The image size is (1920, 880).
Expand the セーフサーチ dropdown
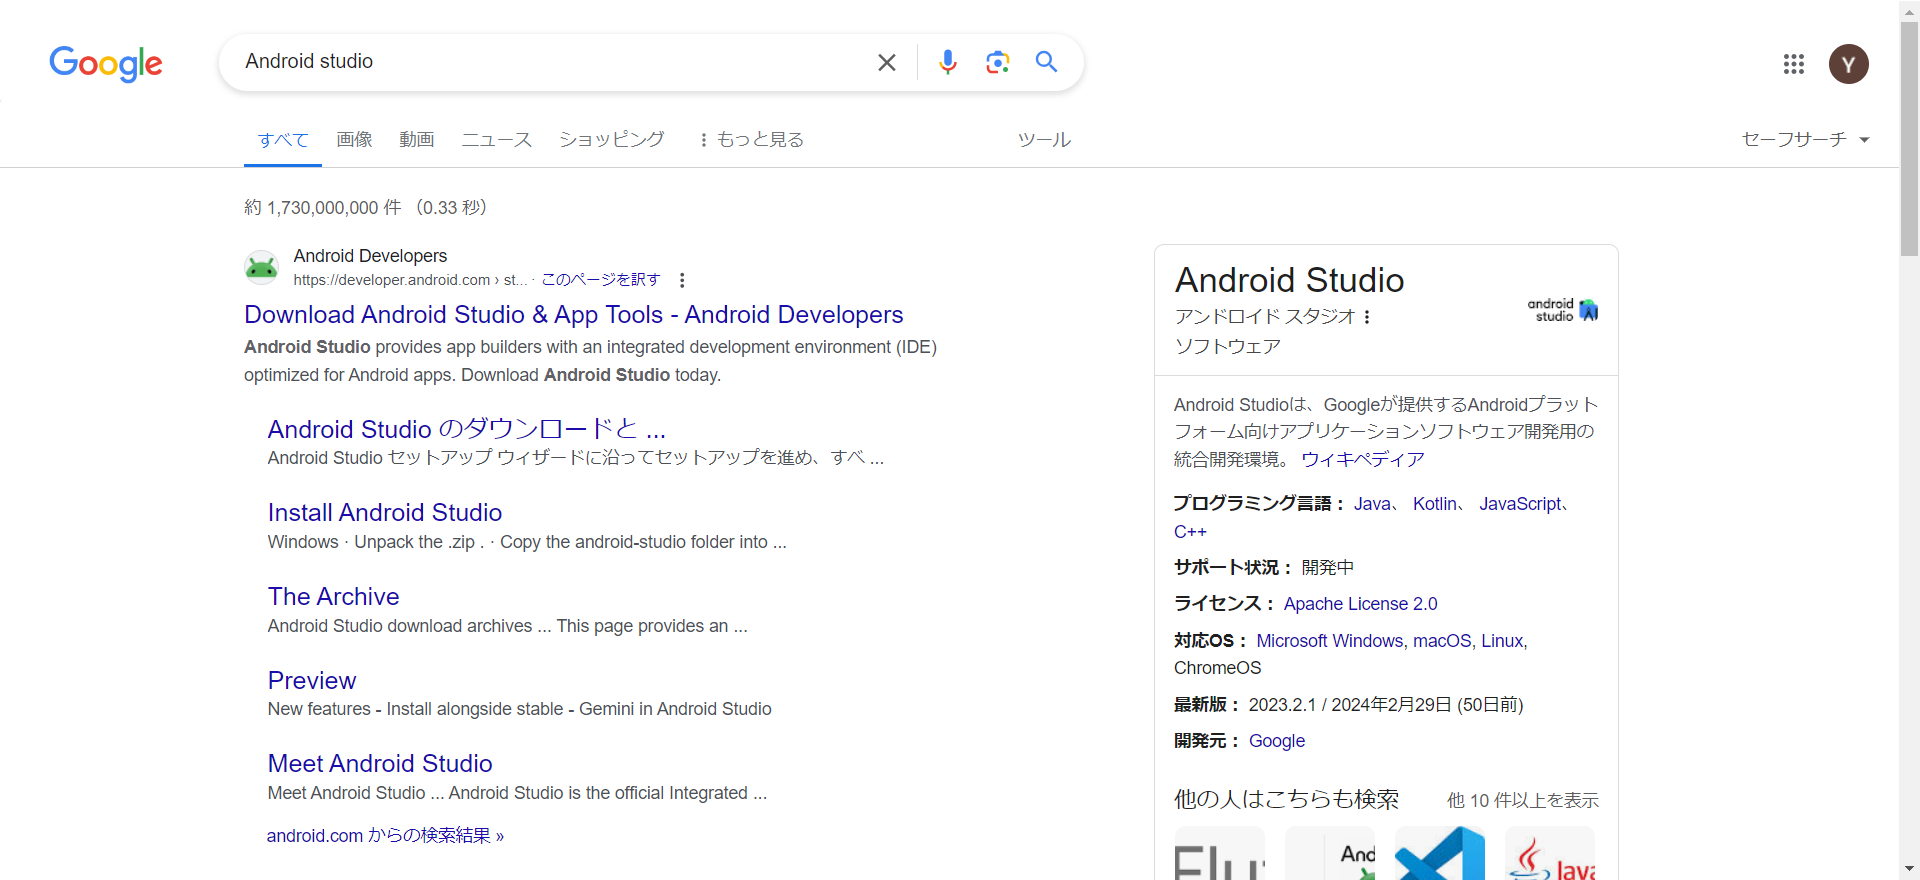click(x=1805, y=140)
